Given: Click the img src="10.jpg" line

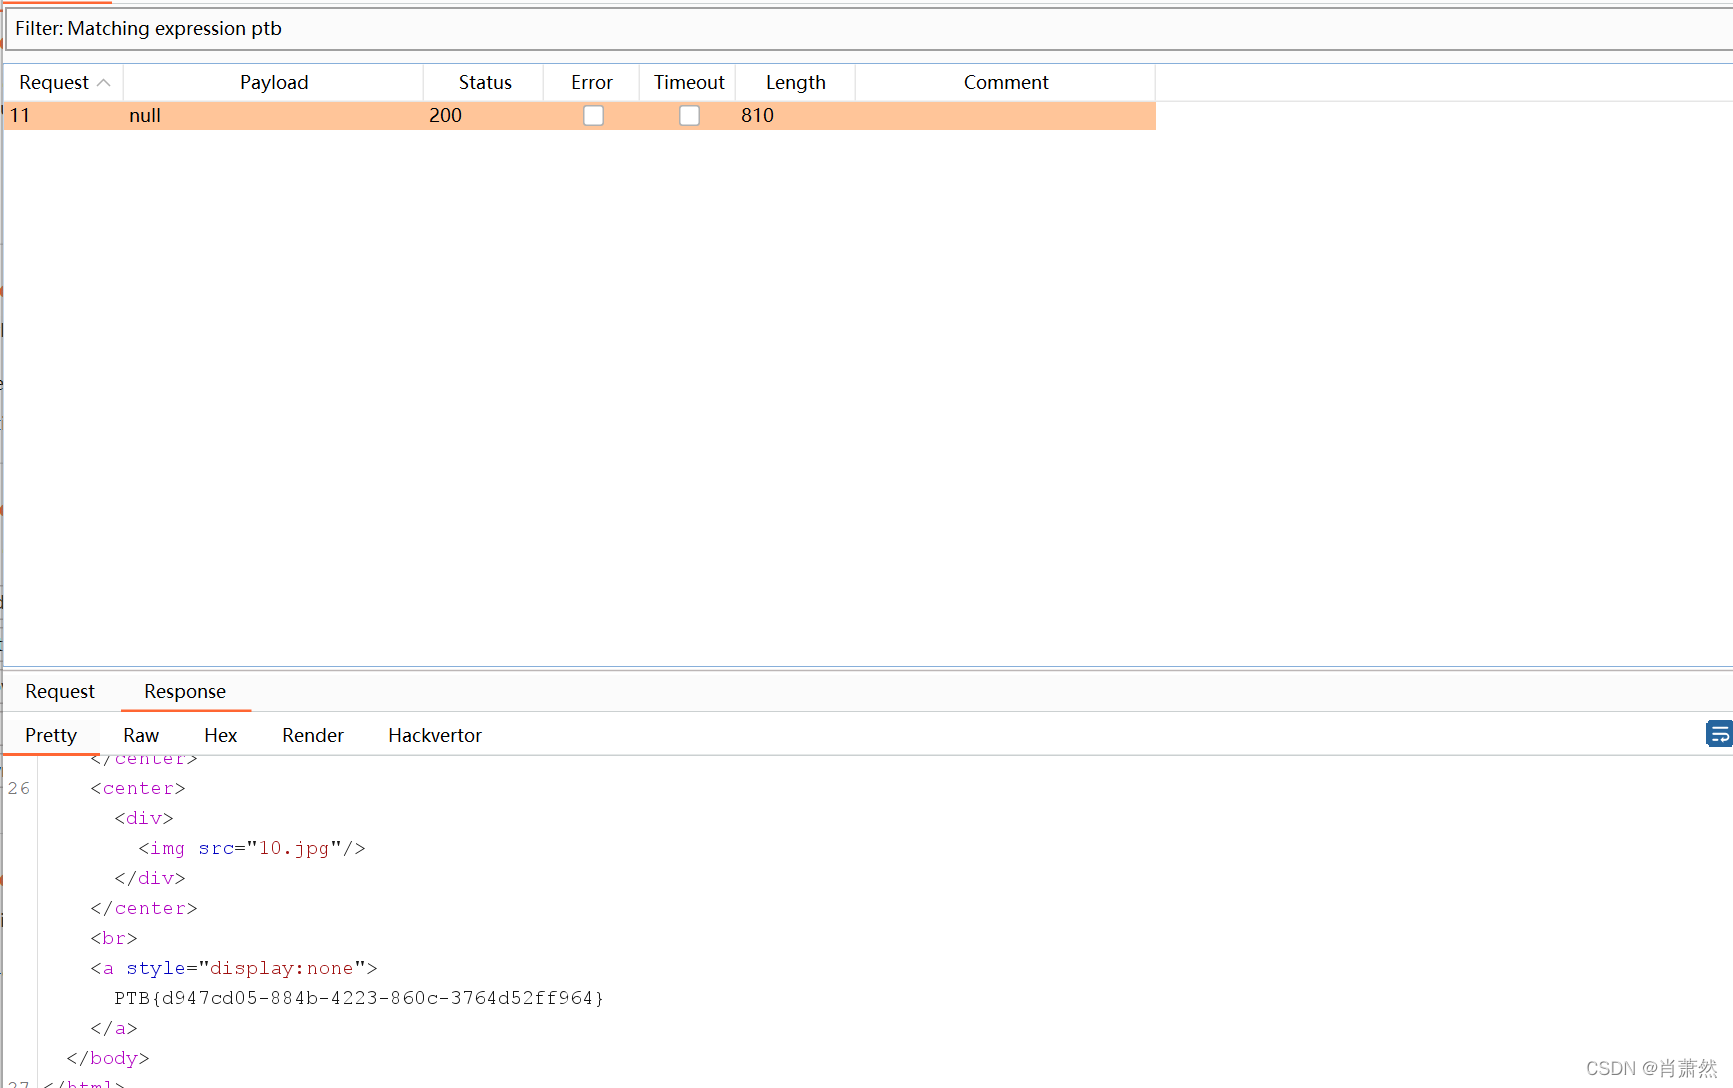Looking at the screenshot, I should point(252,848).
